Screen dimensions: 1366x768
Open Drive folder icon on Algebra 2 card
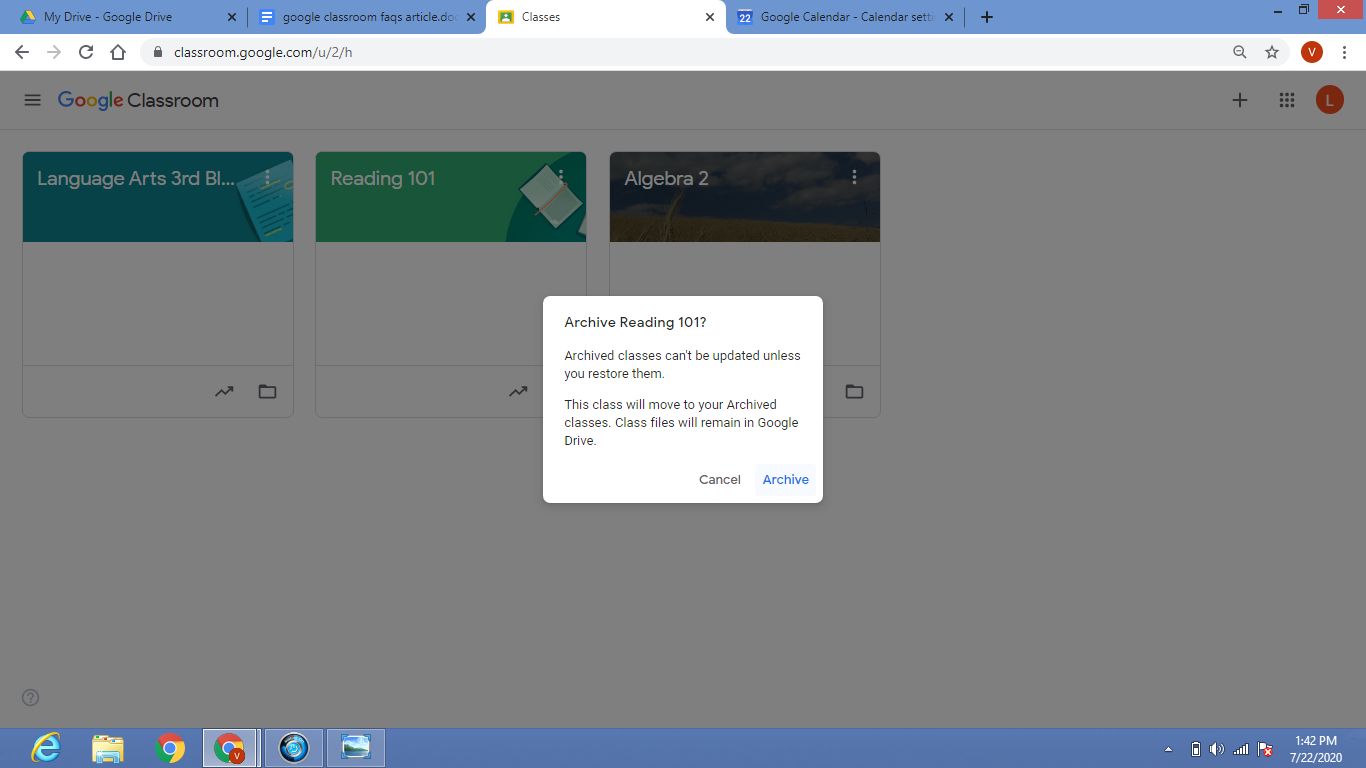(854, 391)
